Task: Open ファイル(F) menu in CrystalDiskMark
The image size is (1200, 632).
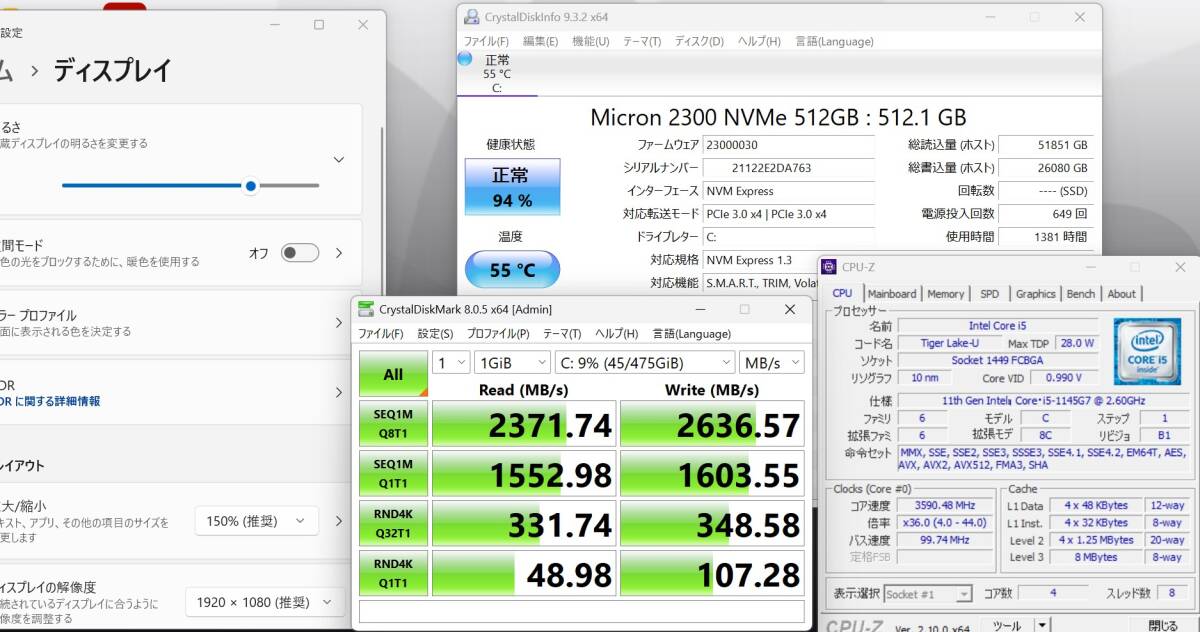Action: [381, 333]
